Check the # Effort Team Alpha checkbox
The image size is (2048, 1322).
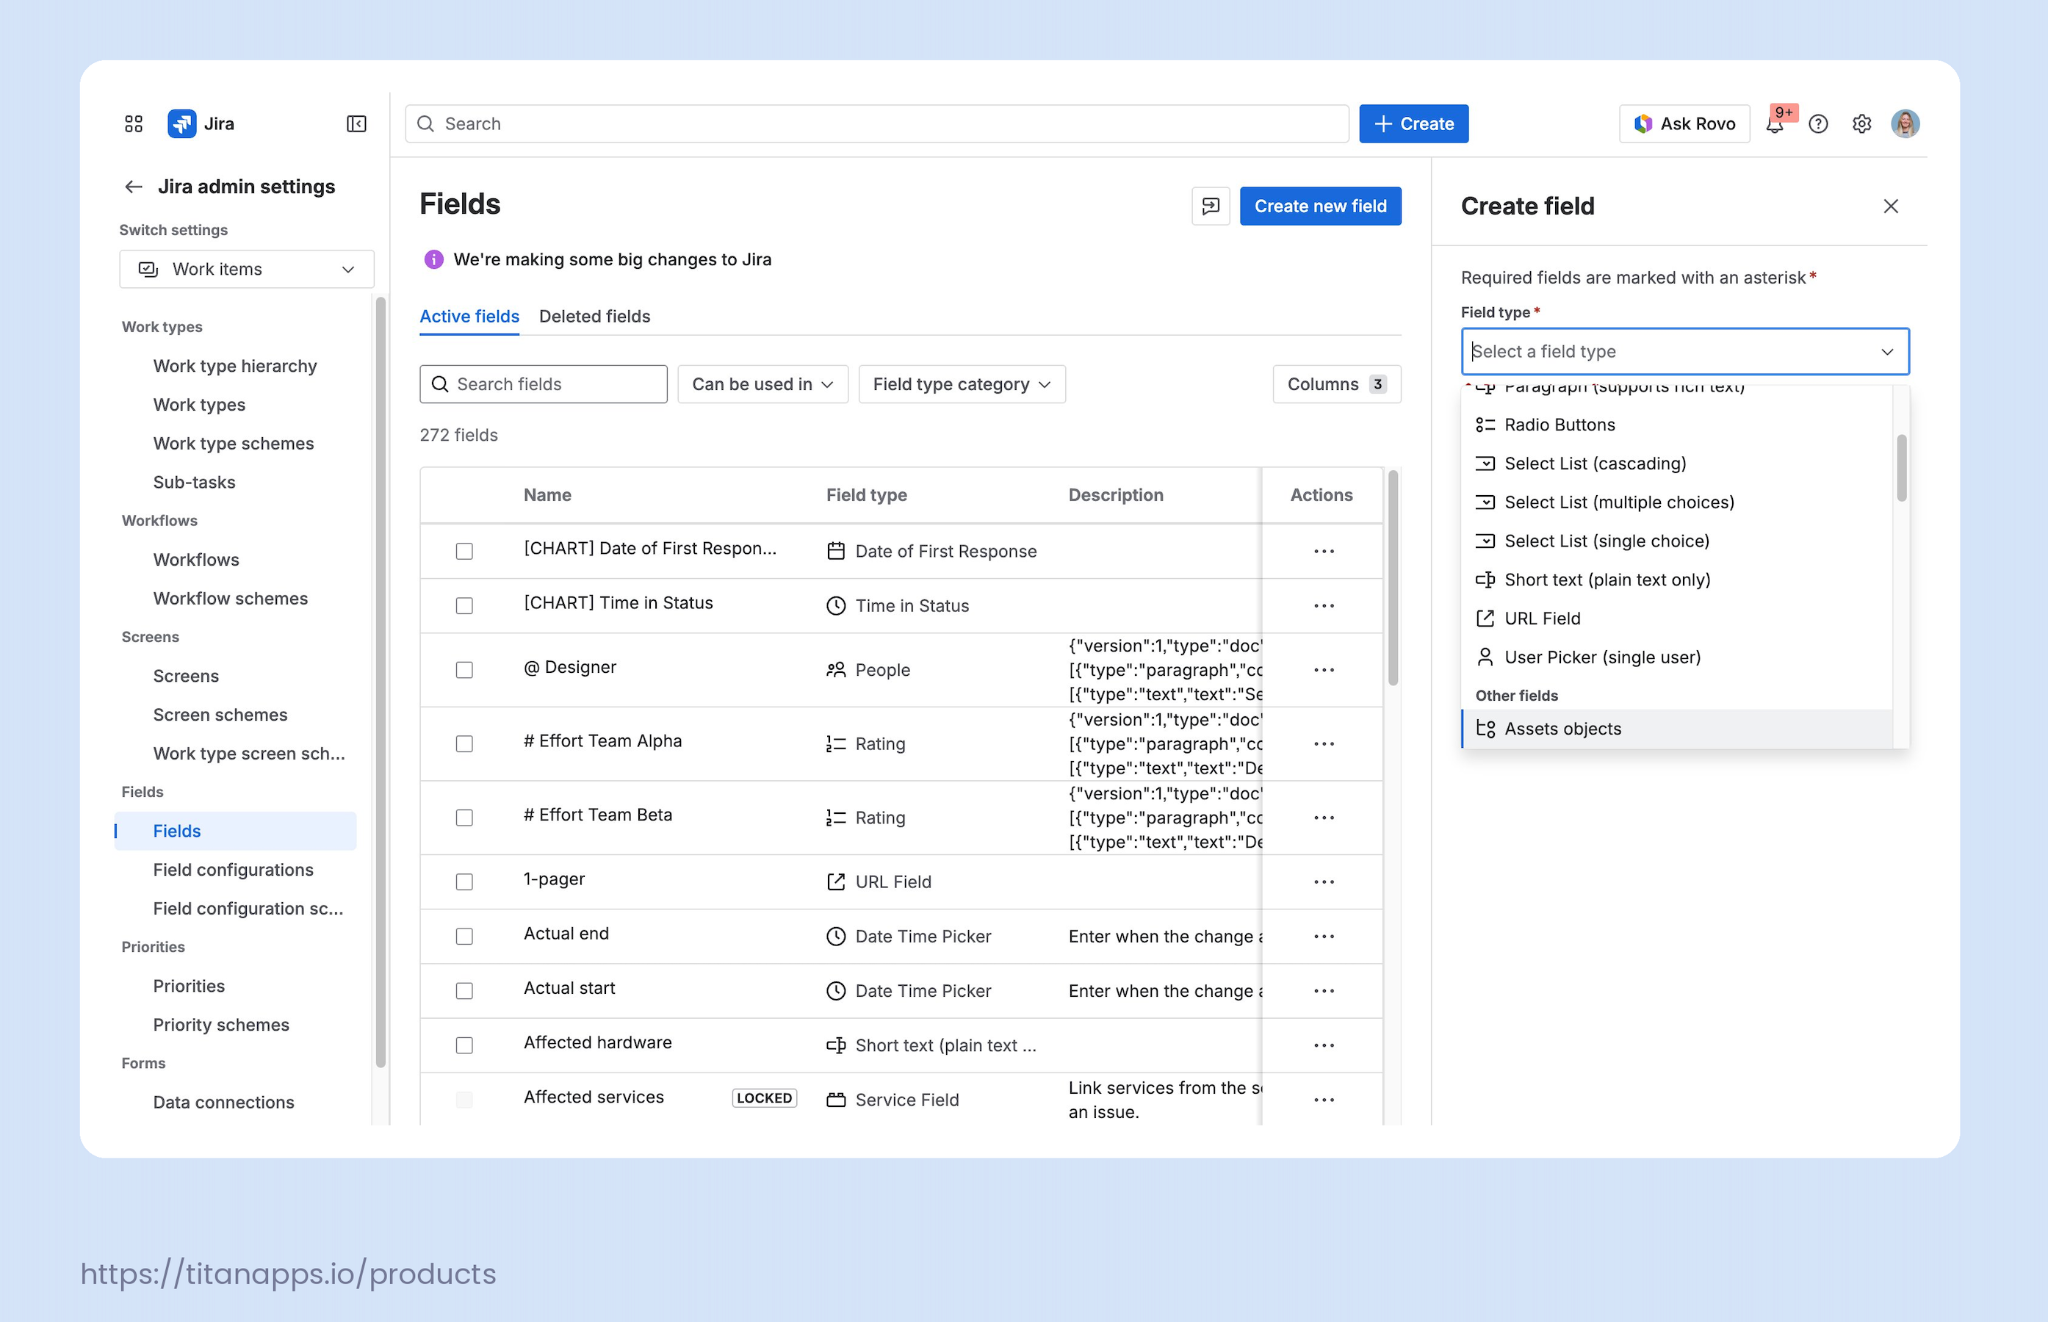tap(464, 744)
